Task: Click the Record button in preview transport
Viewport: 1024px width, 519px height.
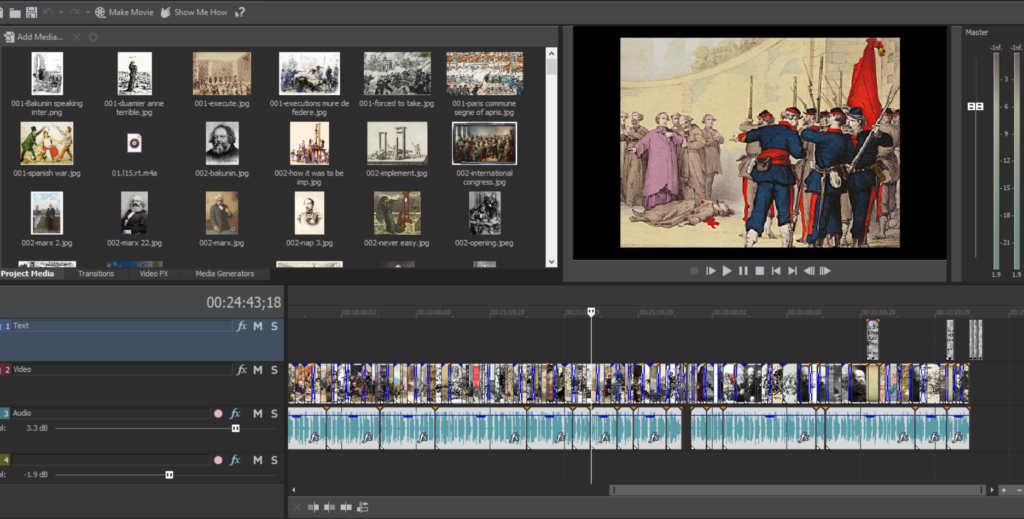Action: [x=694, y=271]
